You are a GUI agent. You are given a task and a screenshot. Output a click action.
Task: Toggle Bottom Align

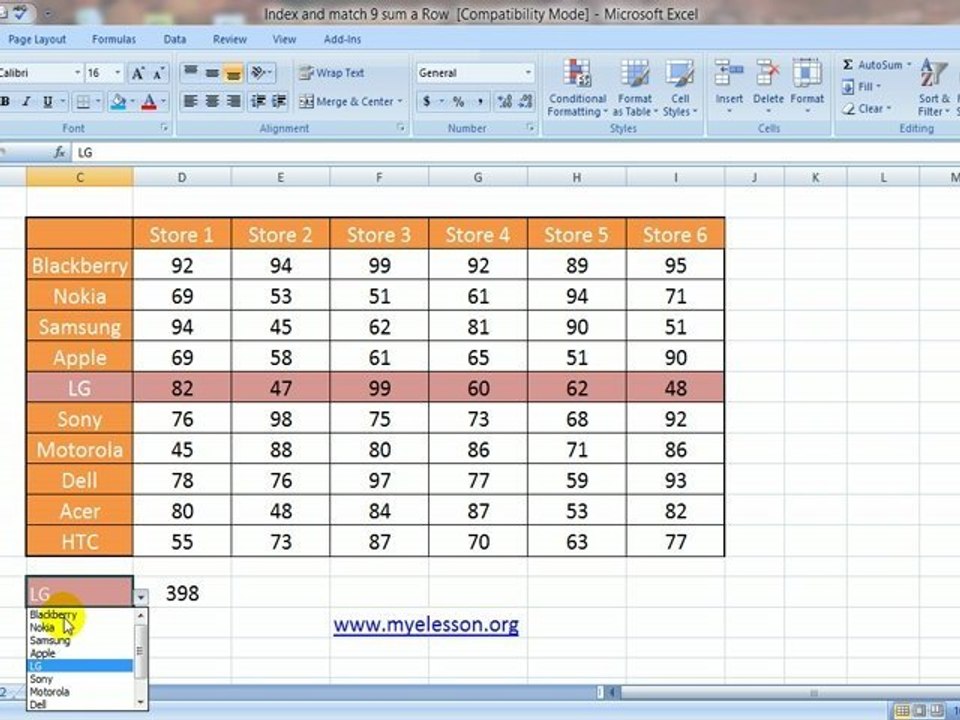233,73
